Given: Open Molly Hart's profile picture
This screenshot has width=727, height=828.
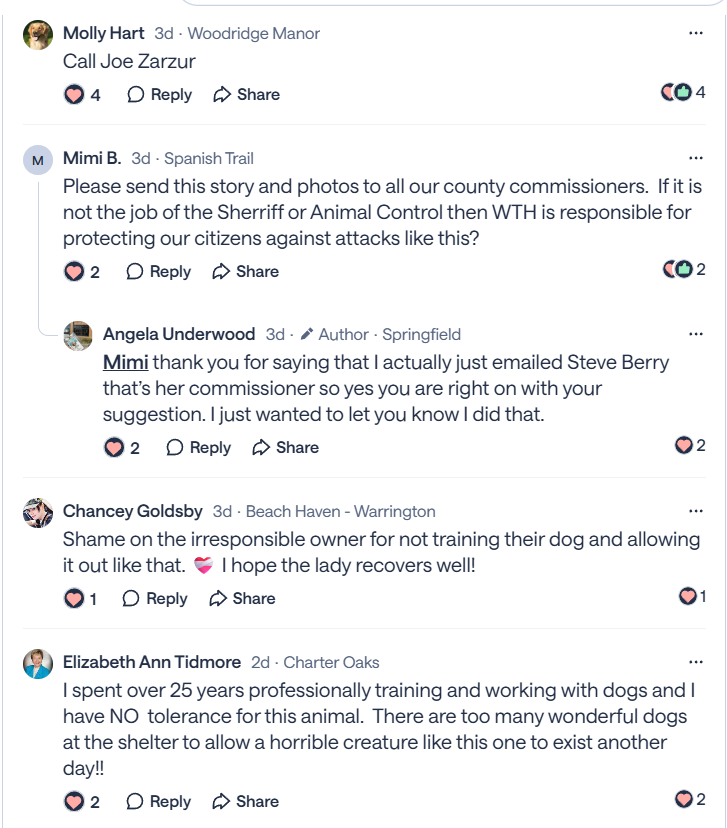Looking at the screenshot, I should 38,35.
